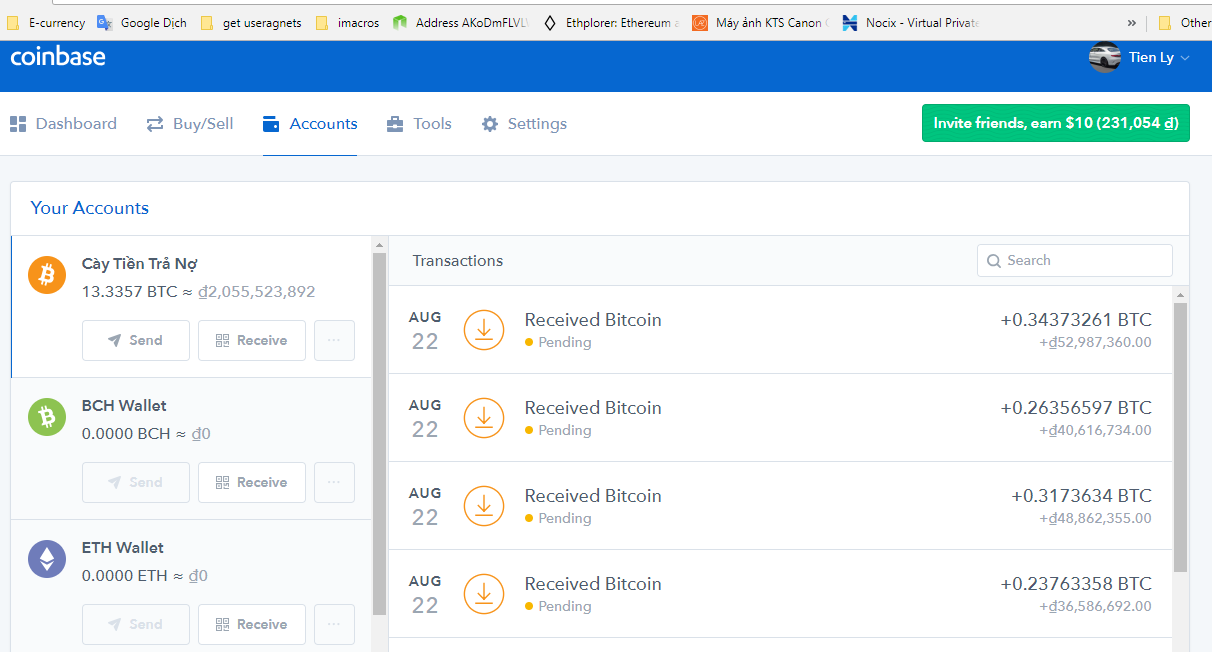Select the purple ETH Wallet icon

[47, 558]
